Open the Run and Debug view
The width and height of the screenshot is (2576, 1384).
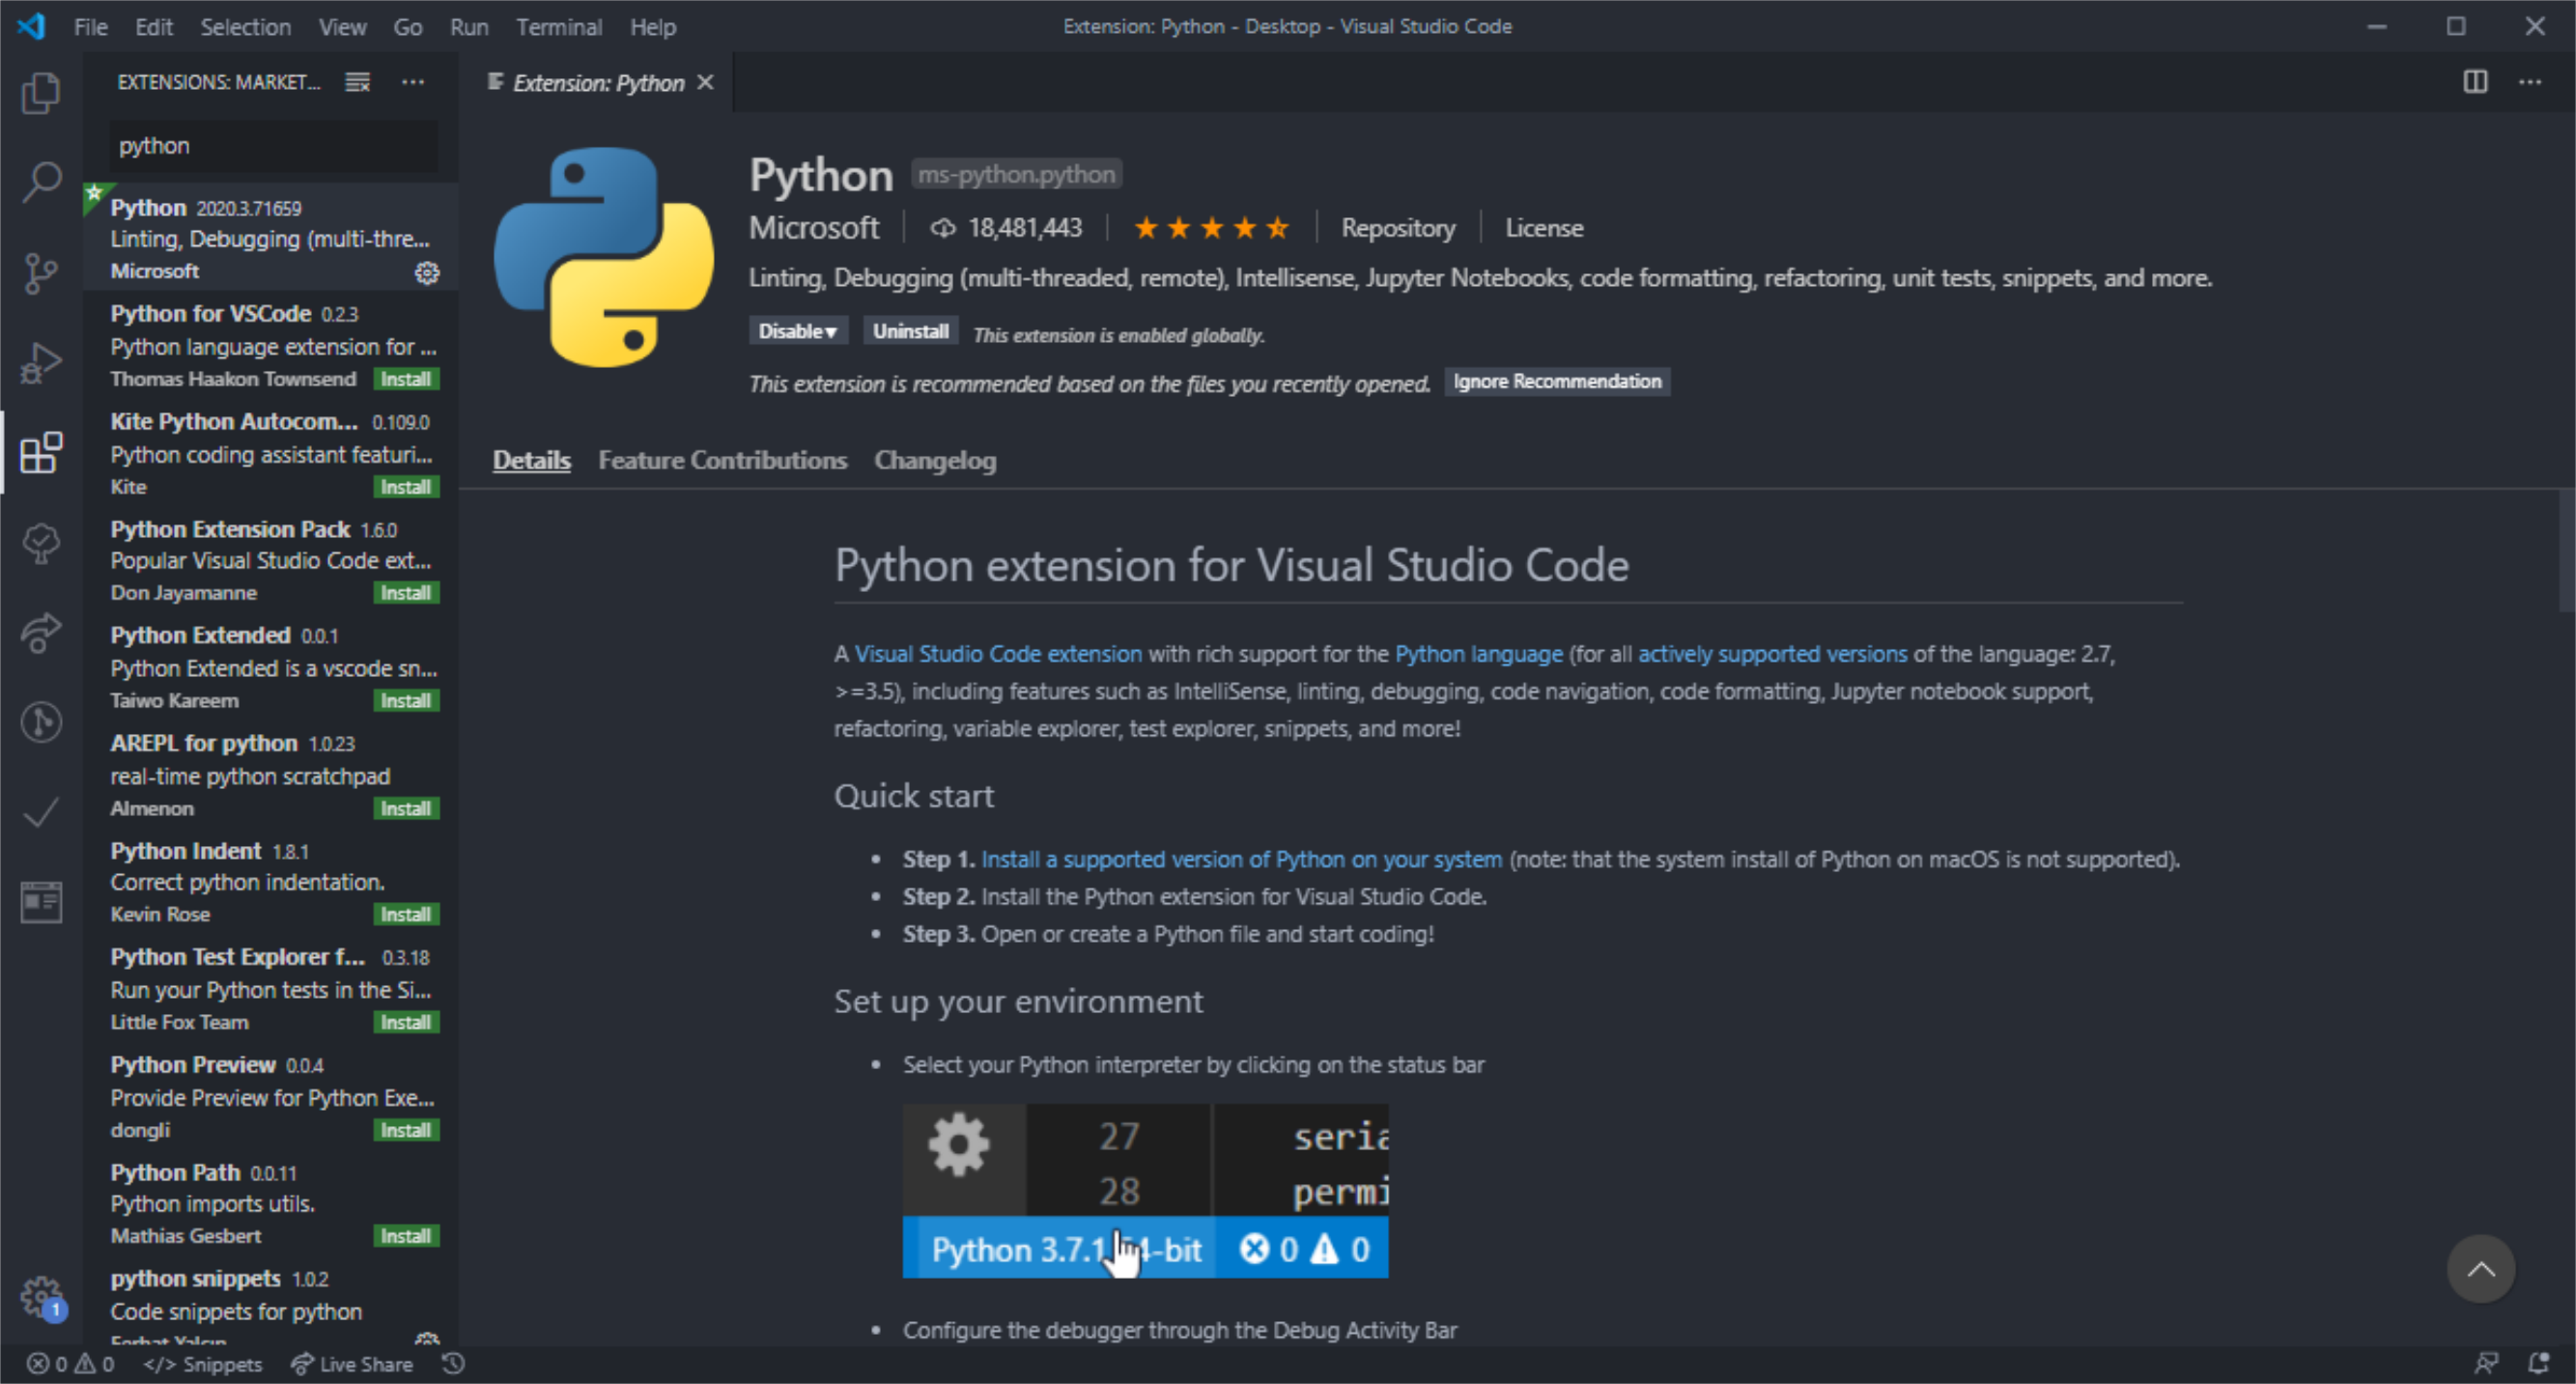(41, 362)
